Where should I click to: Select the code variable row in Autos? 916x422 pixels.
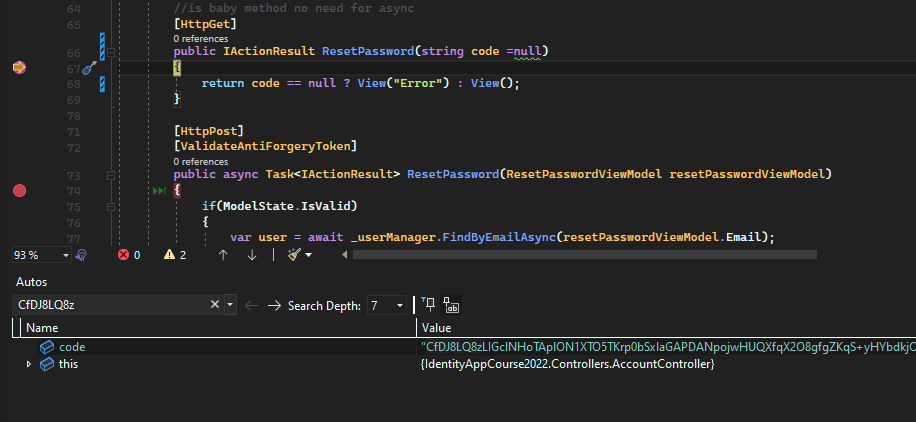coord(464,347)
